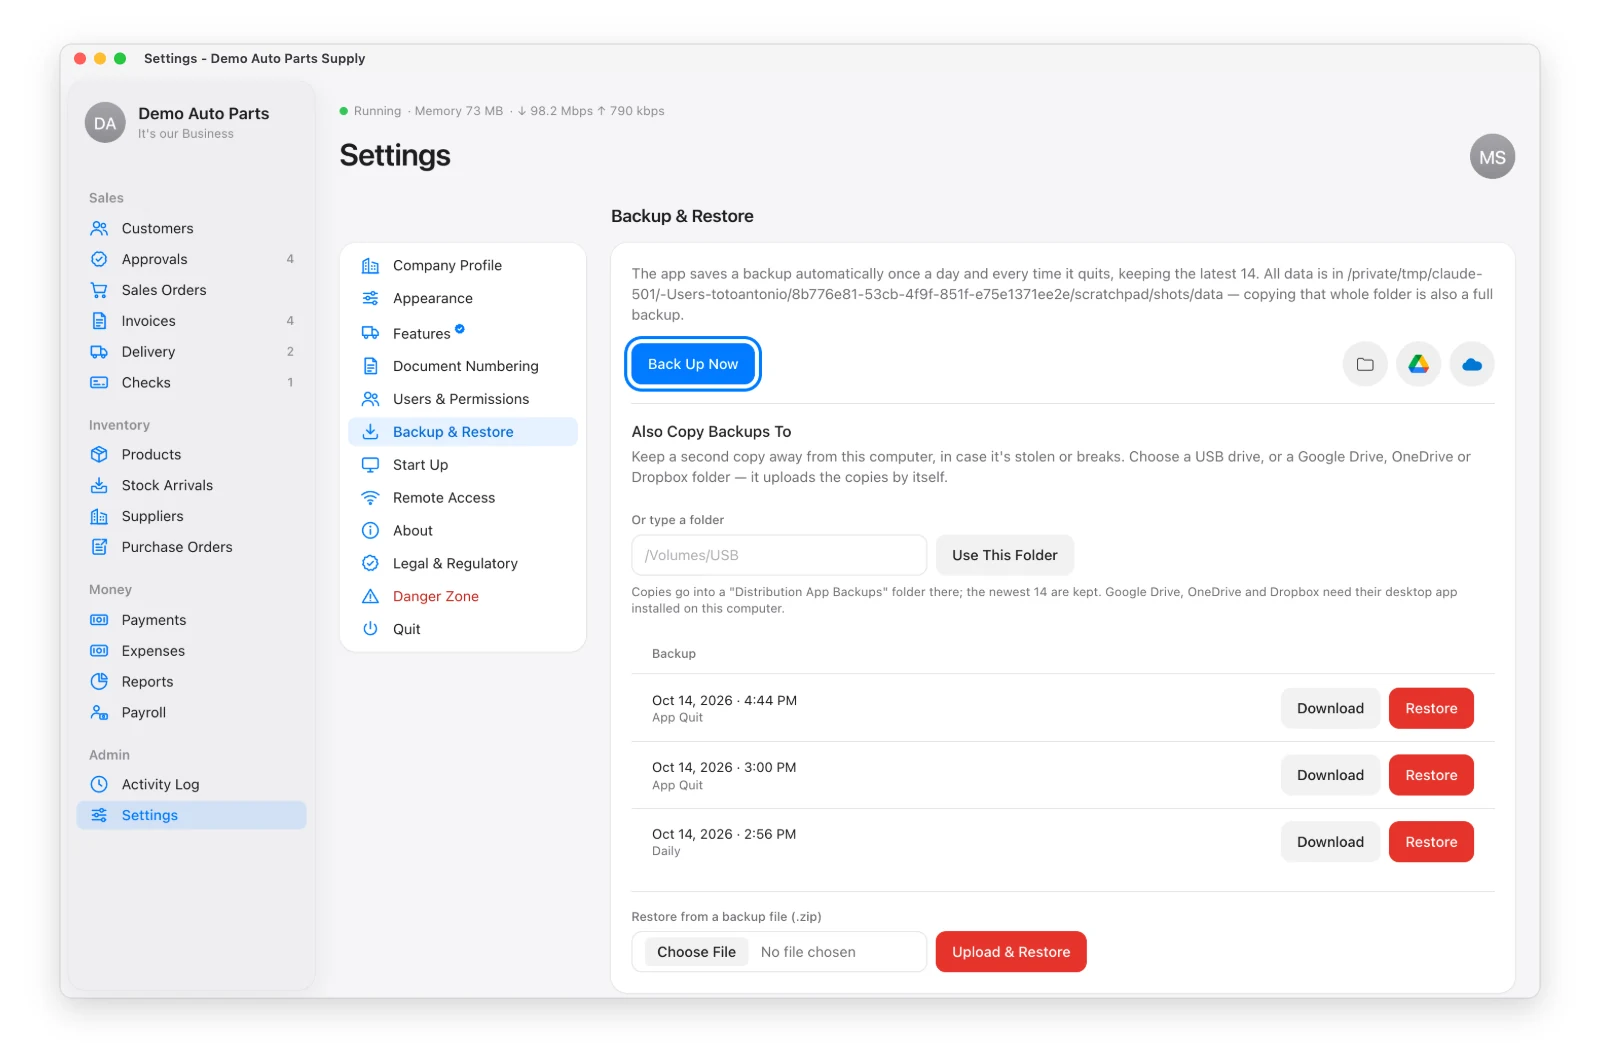Choose the Google Drive backup icon

click(1418, 364)
